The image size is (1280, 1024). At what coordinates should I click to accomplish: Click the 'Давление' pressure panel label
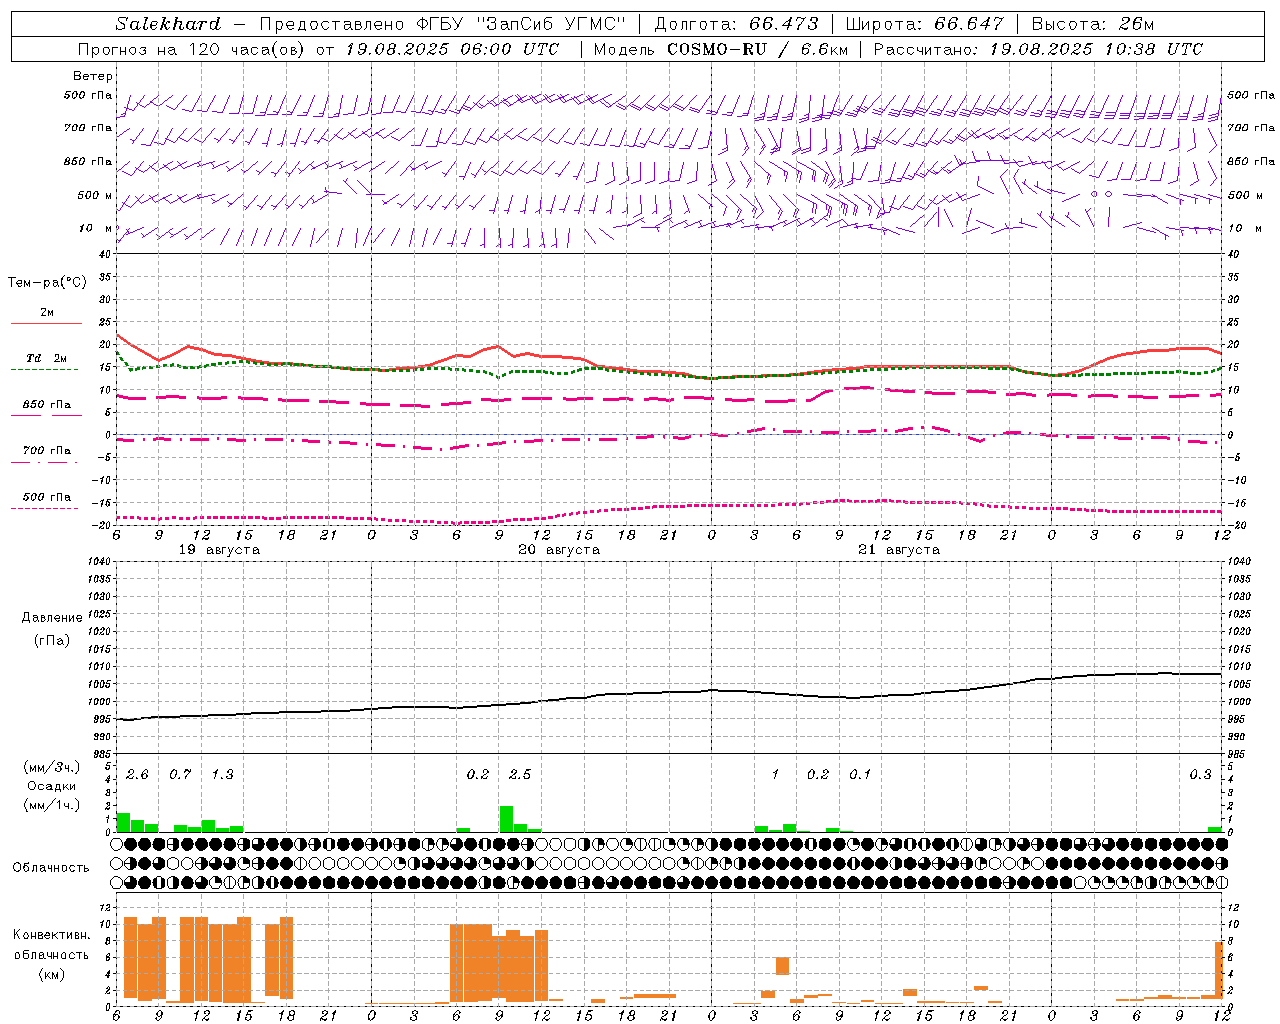click(x=52, y=618)
